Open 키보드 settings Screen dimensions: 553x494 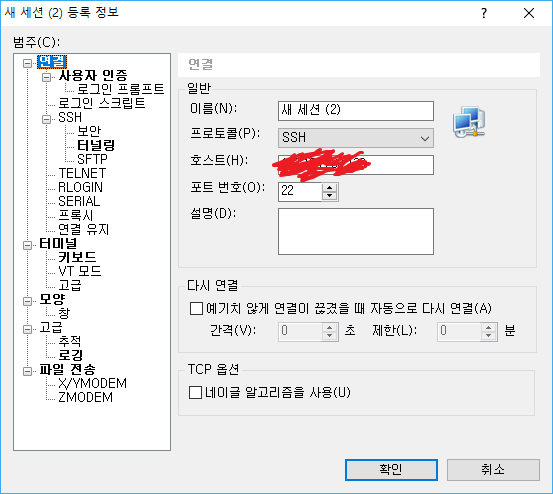[77, 257]
